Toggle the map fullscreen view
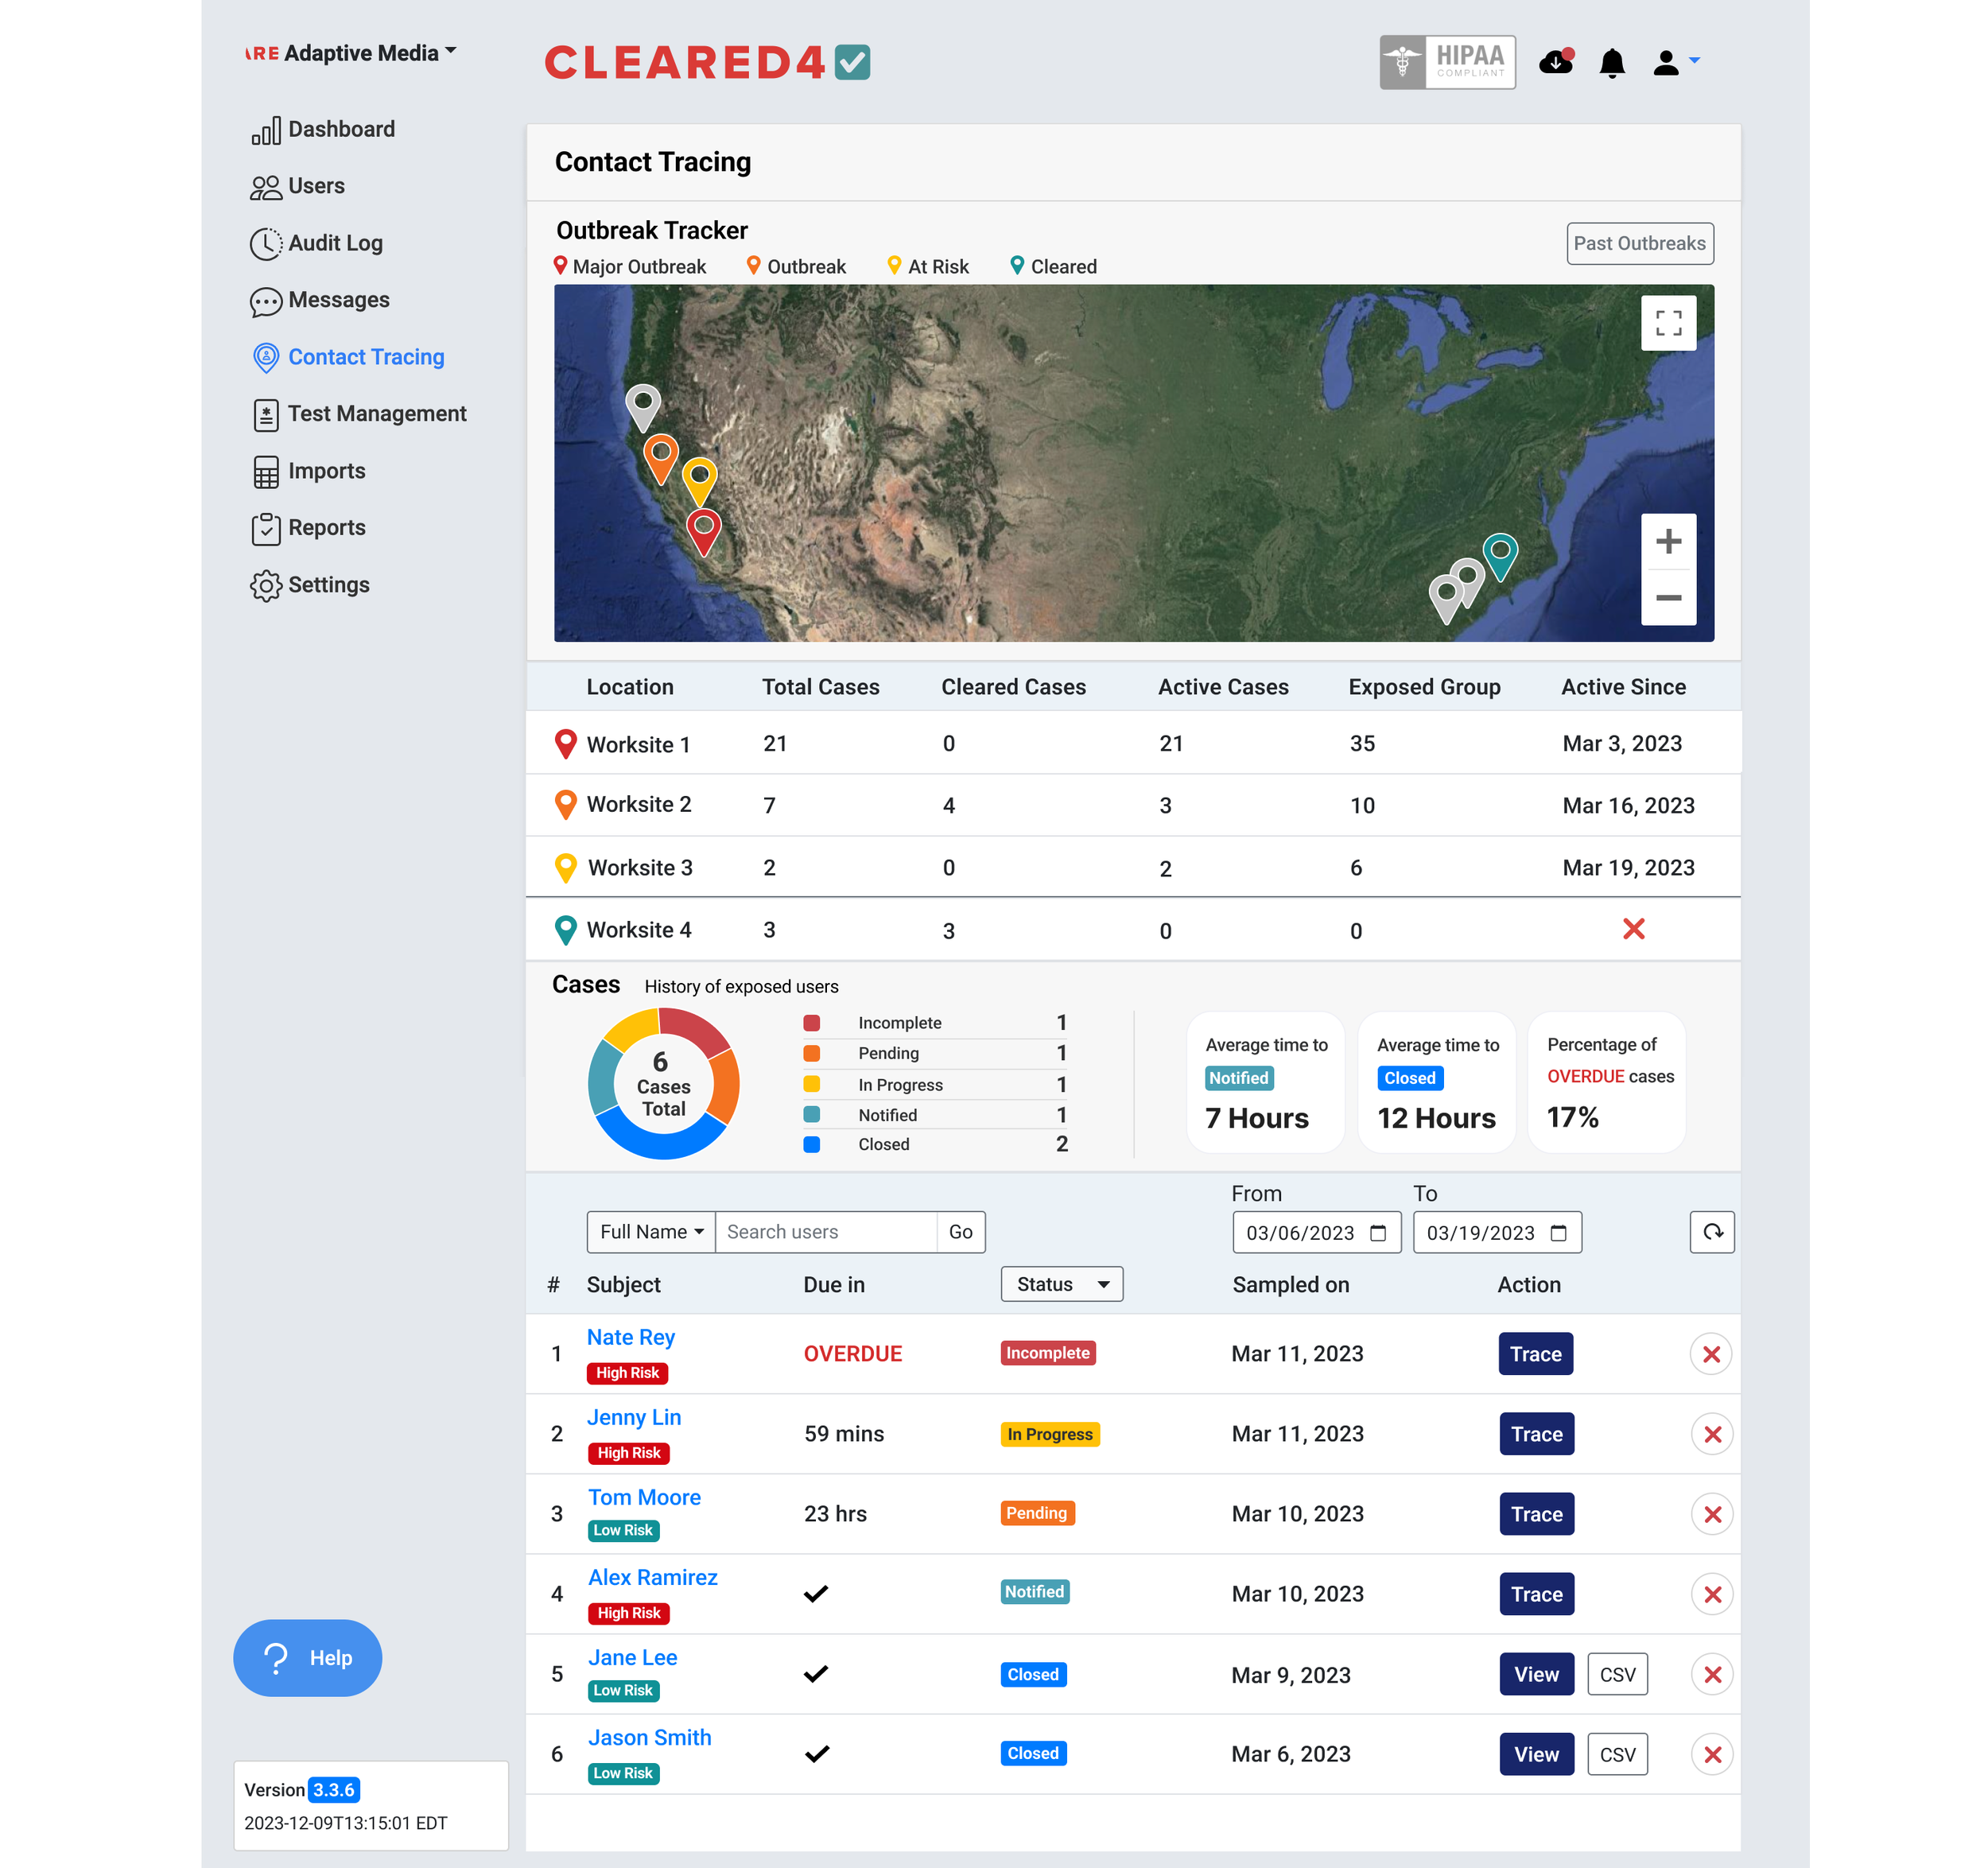Viewport: 1988px width, 1868px height. coord(1668,323)
